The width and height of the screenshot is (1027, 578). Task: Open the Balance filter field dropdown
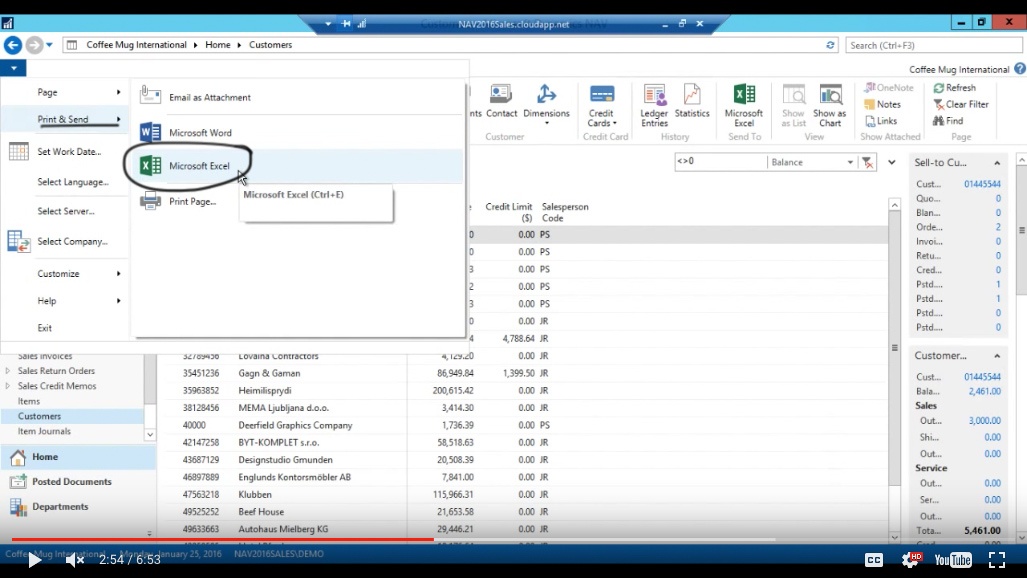pos(850,162)
